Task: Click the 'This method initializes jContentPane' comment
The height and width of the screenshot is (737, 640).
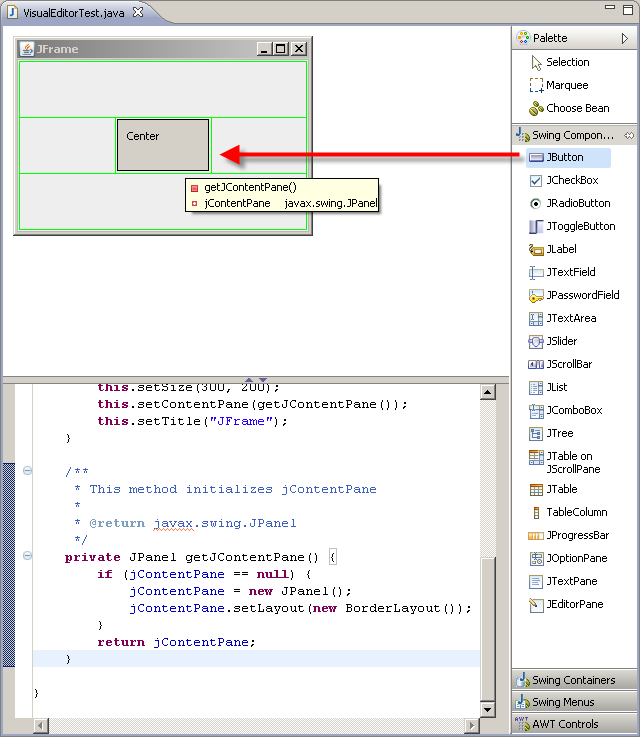Action: 233,489
